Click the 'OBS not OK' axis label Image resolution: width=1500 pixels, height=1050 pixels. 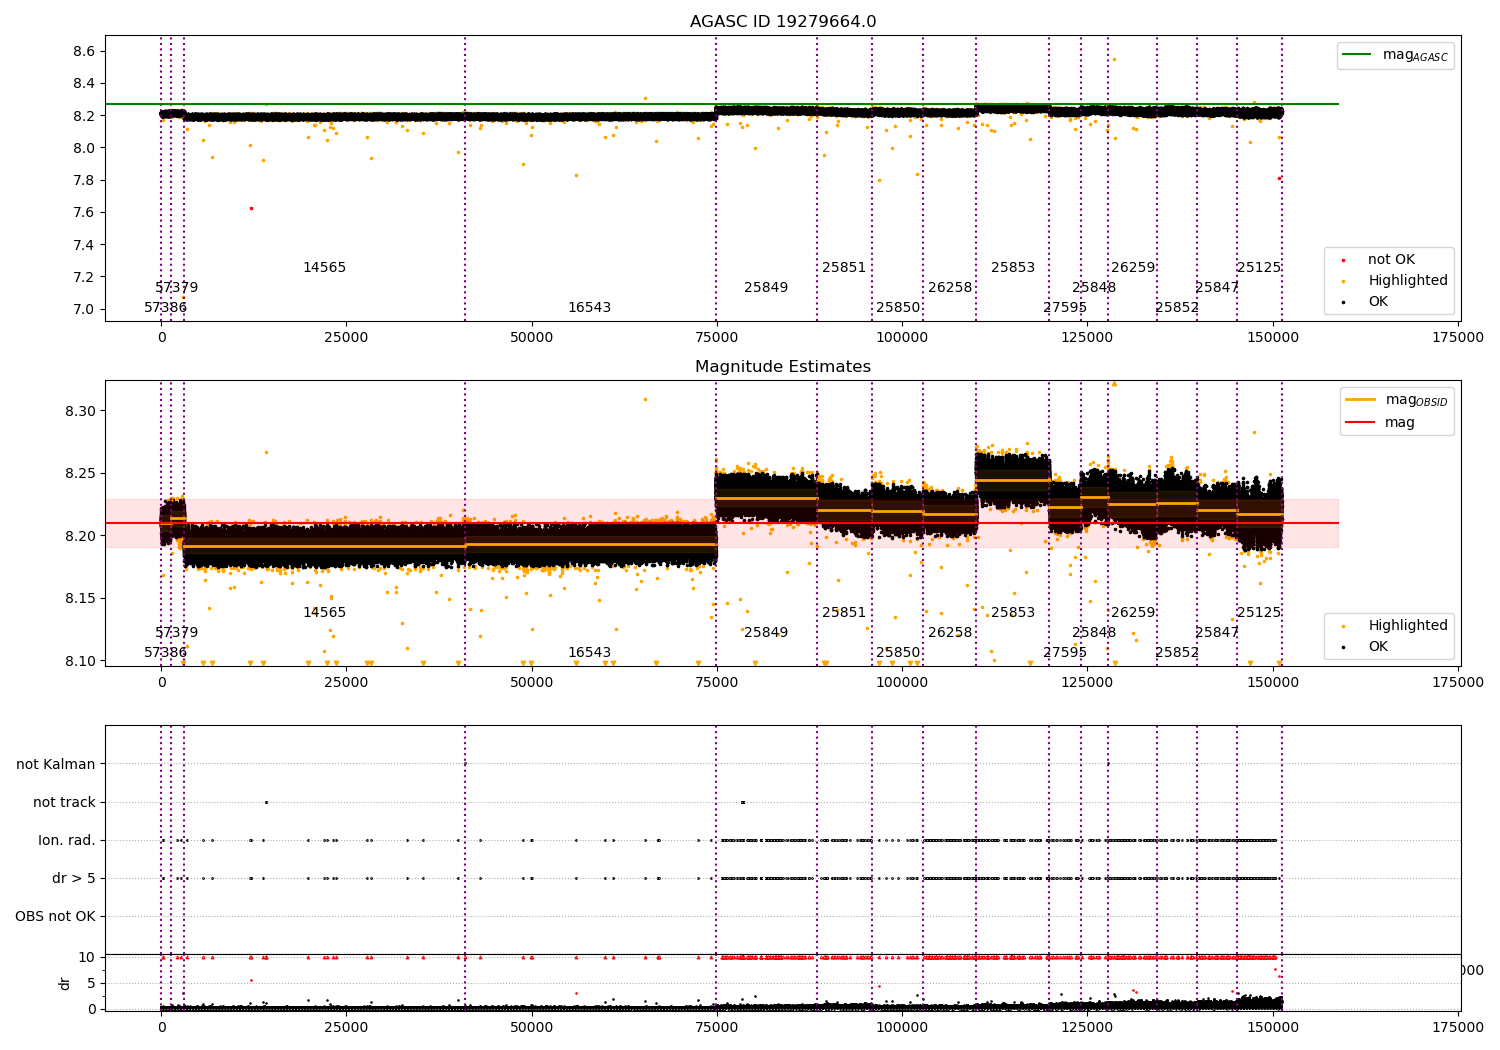point(55,916)
